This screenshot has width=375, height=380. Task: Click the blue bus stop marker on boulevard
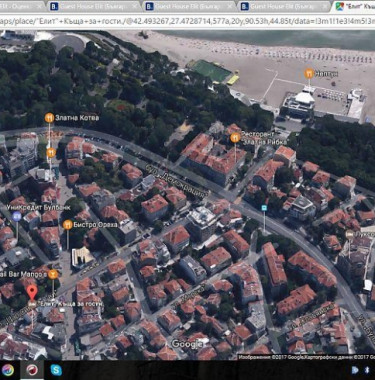264,208
